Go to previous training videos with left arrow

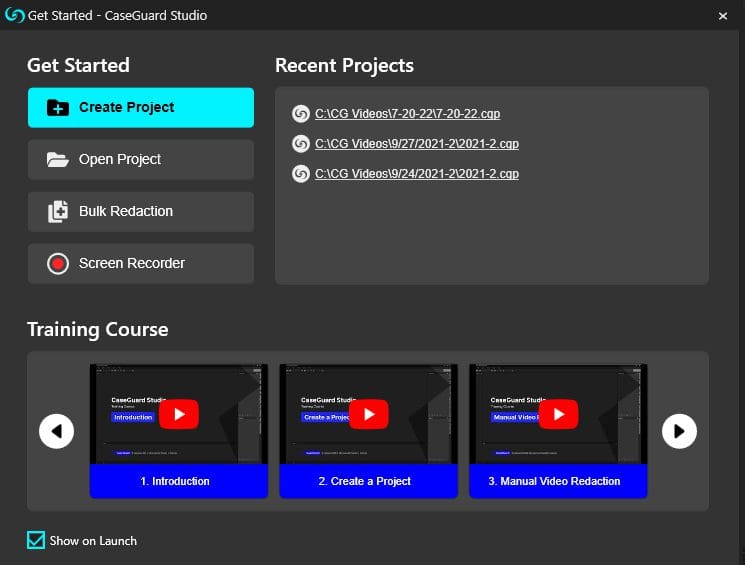click(57, 431)
